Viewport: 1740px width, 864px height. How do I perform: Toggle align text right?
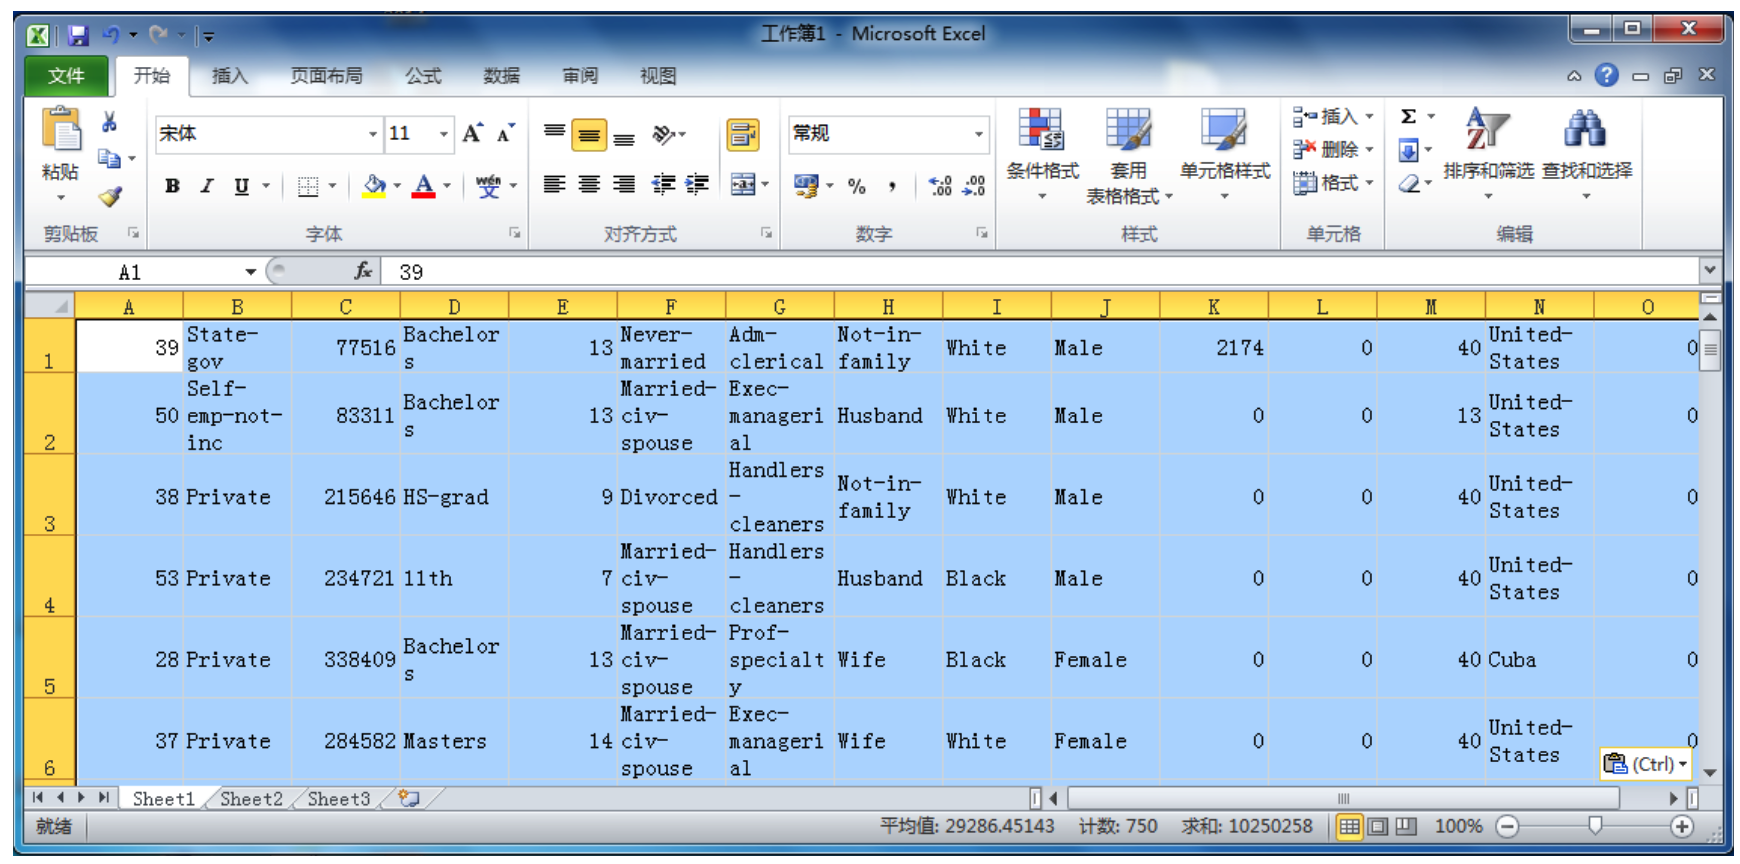coord(624,185)
